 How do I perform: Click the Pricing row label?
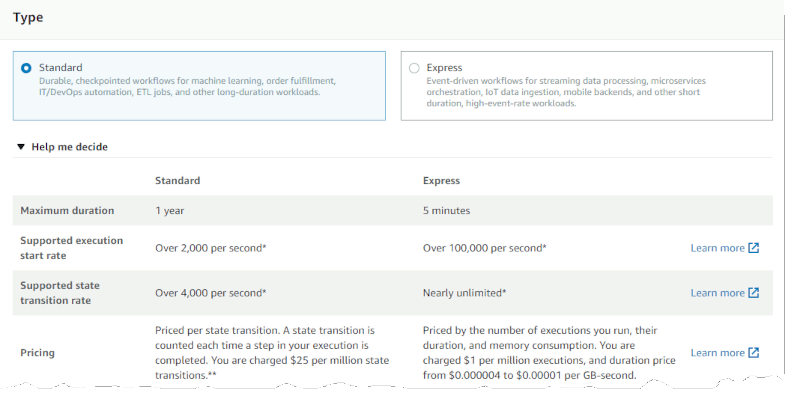pyautogui.click(x=37, y=353)
